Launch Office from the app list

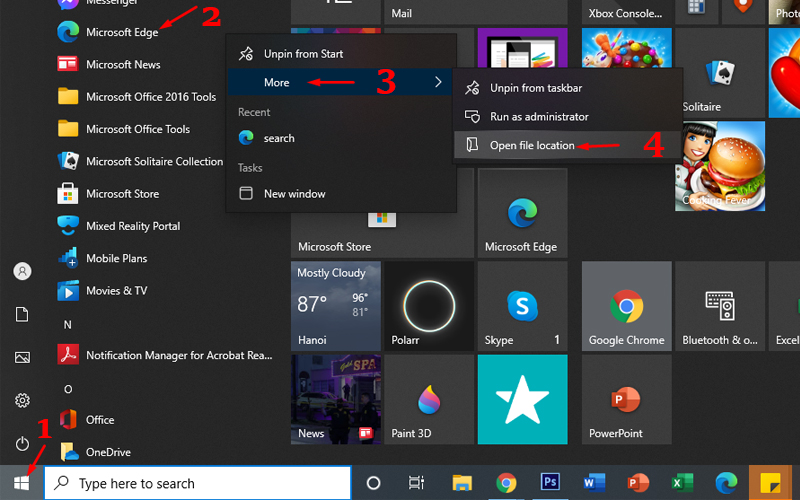(x=86, y=420)
